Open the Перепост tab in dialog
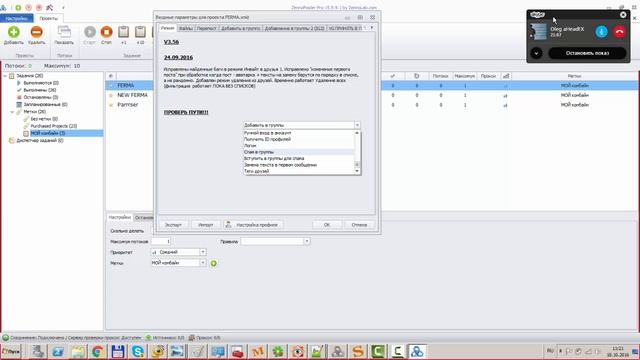The width and height of the screenshot is (640, 360). pos(207,28)
